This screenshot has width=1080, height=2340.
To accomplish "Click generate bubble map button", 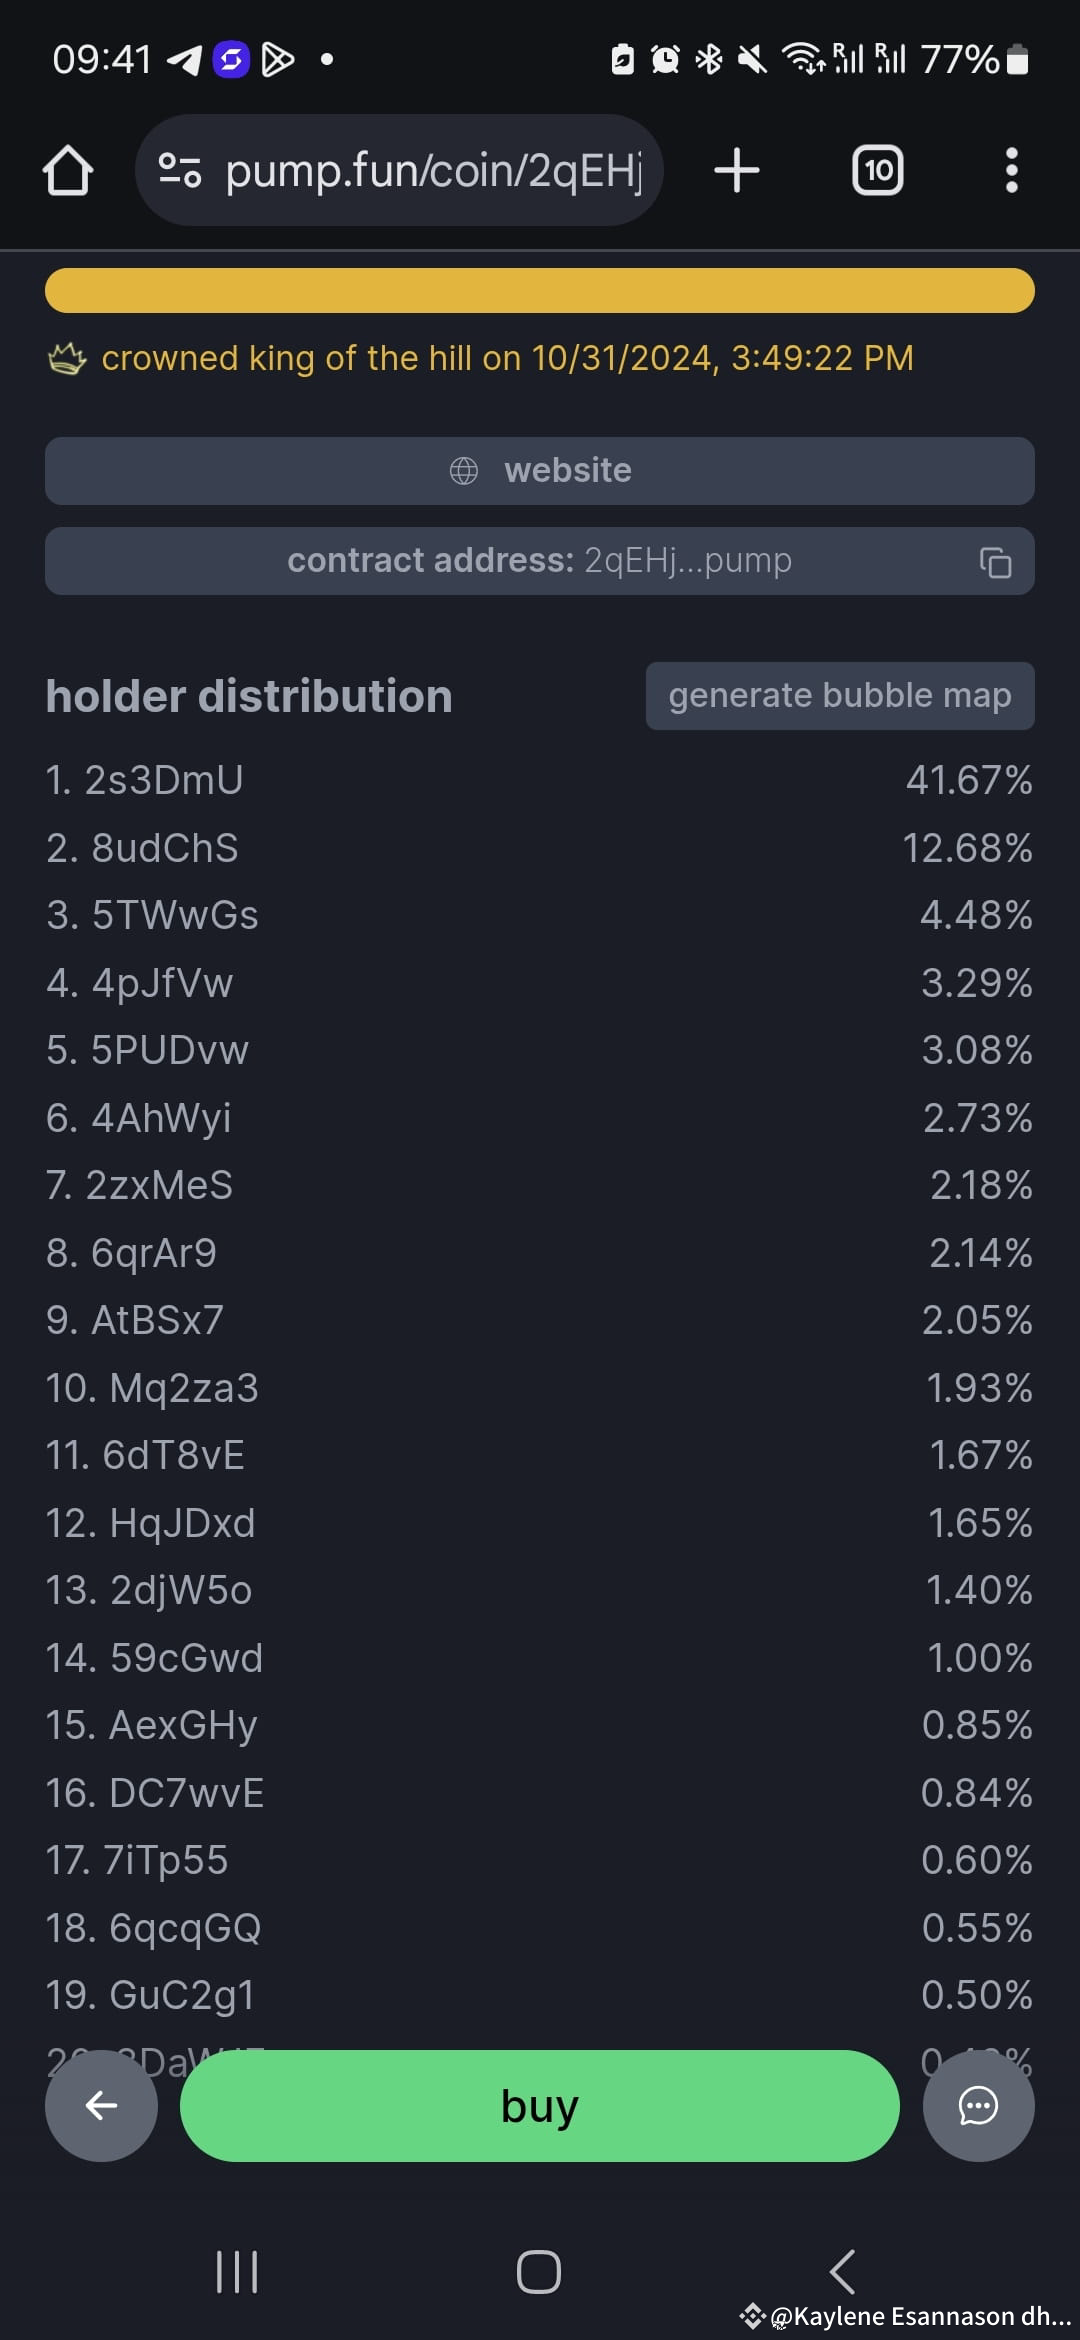I will tap(840, 695).
